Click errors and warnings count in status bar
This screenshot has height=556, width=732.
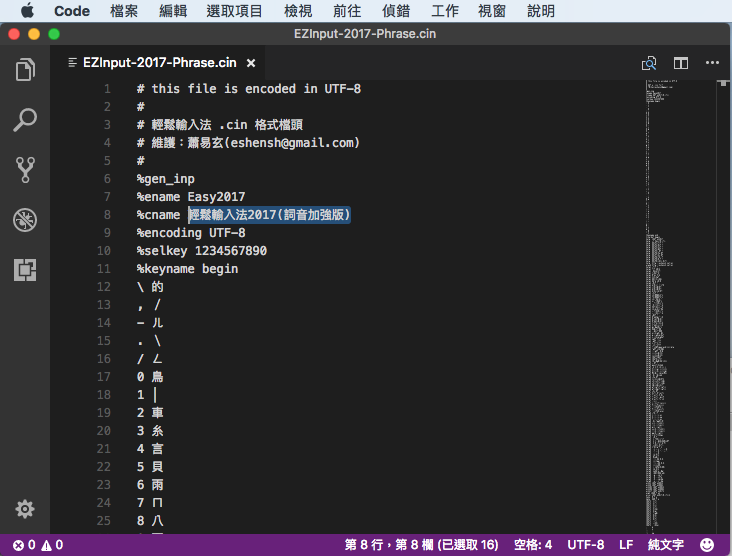coord(38,545)
